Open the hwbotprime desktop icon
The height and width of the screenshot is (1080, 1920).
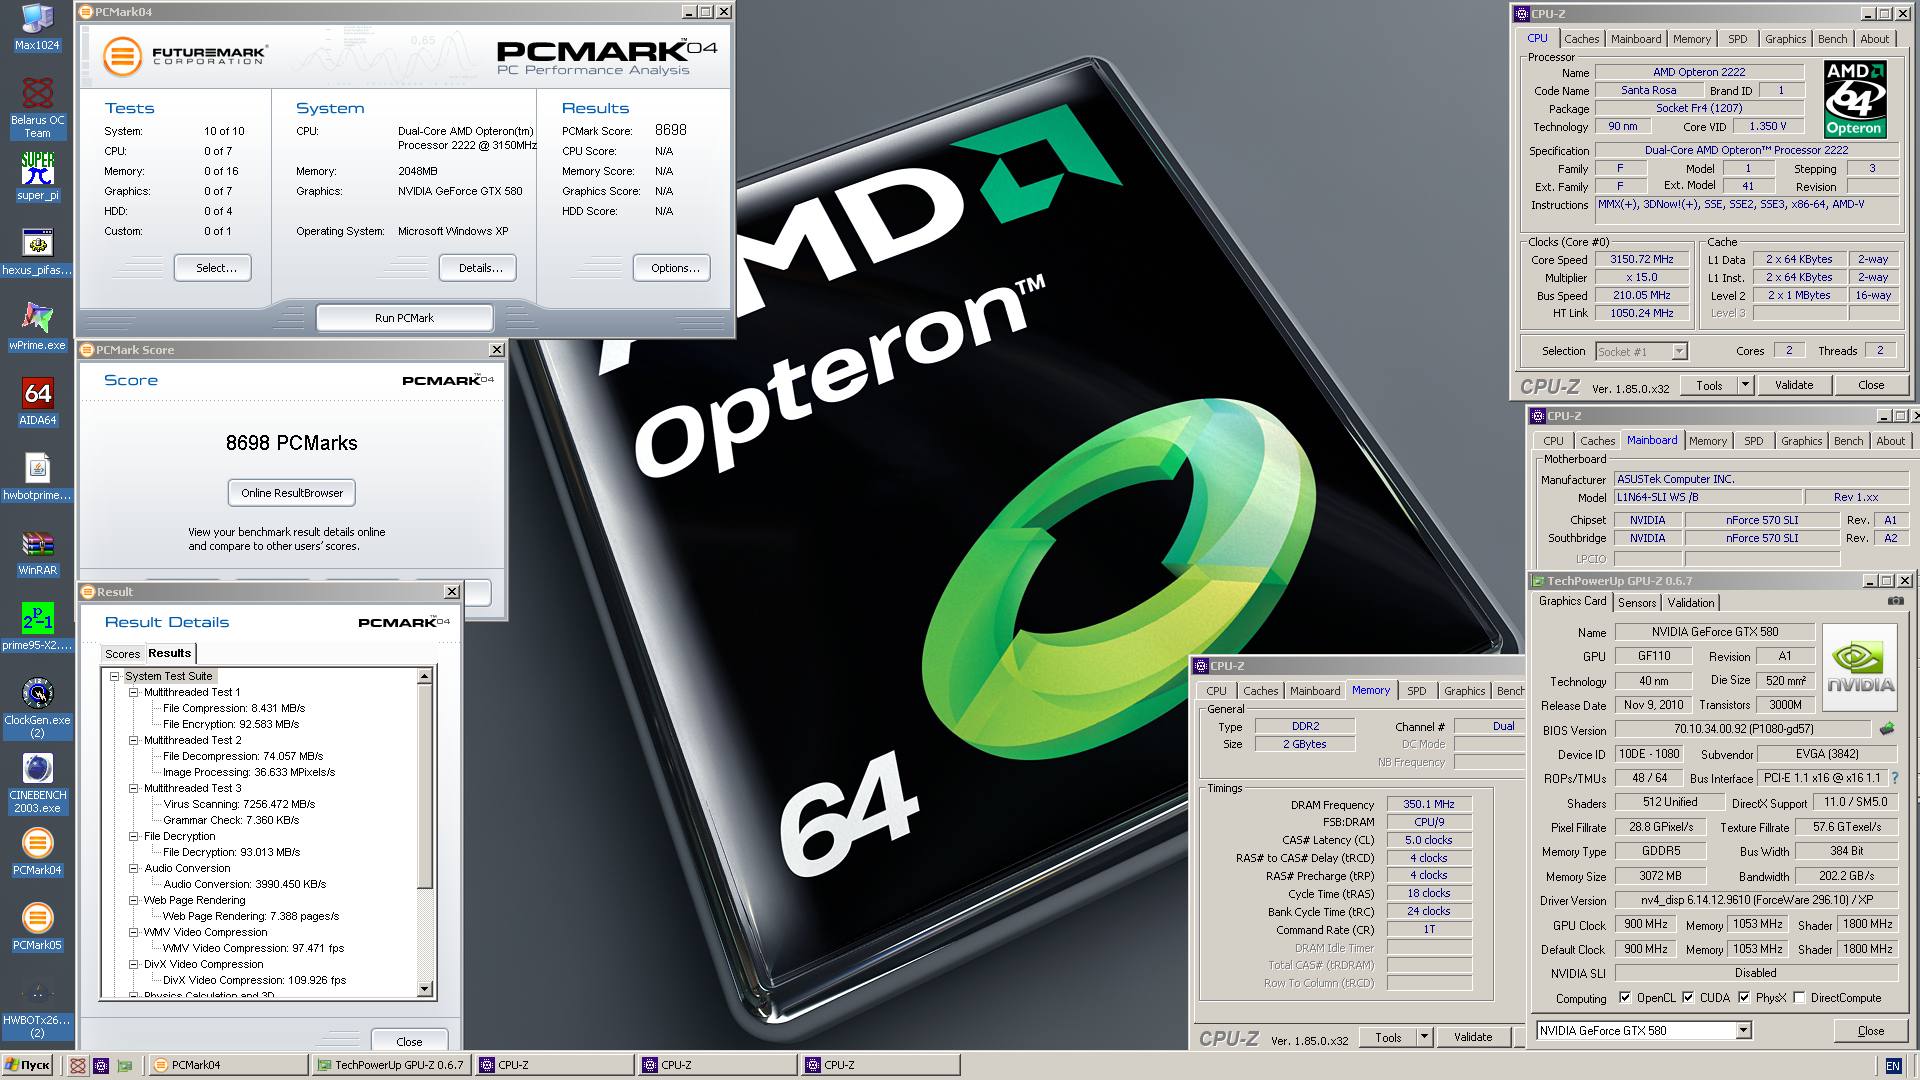[37, 476]
